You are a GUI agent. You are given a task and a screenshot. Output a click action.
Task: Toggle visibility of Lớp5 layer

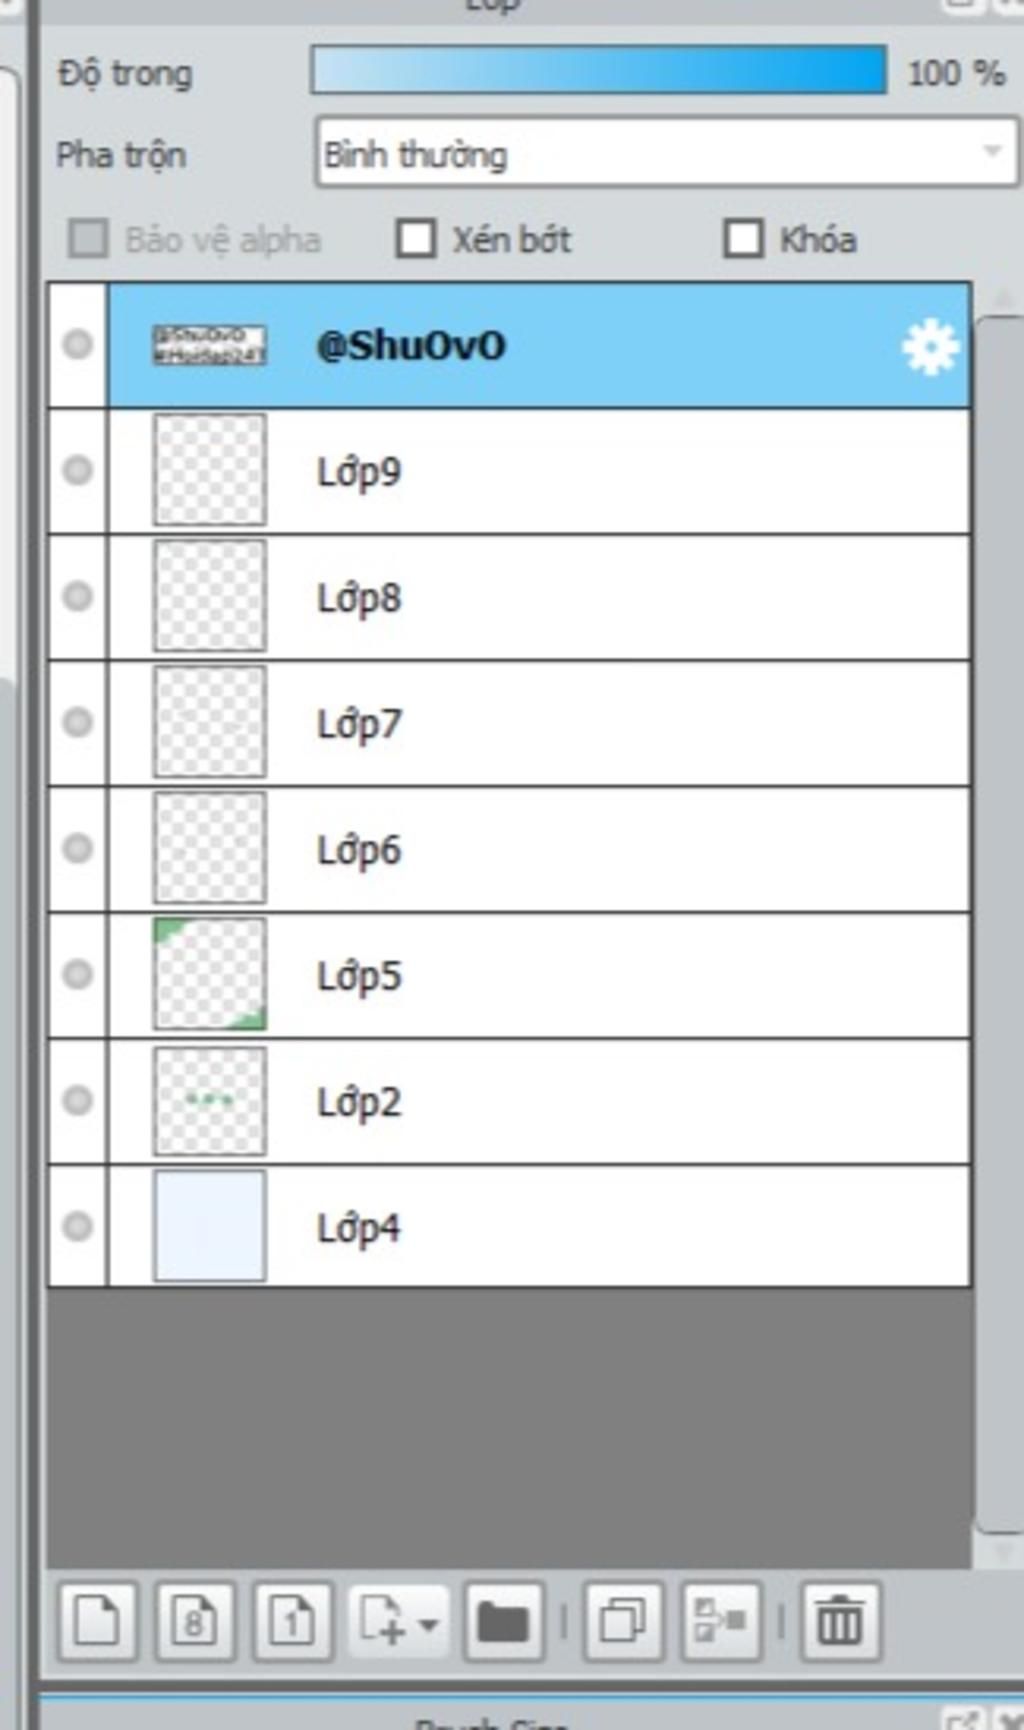(78, 974)
